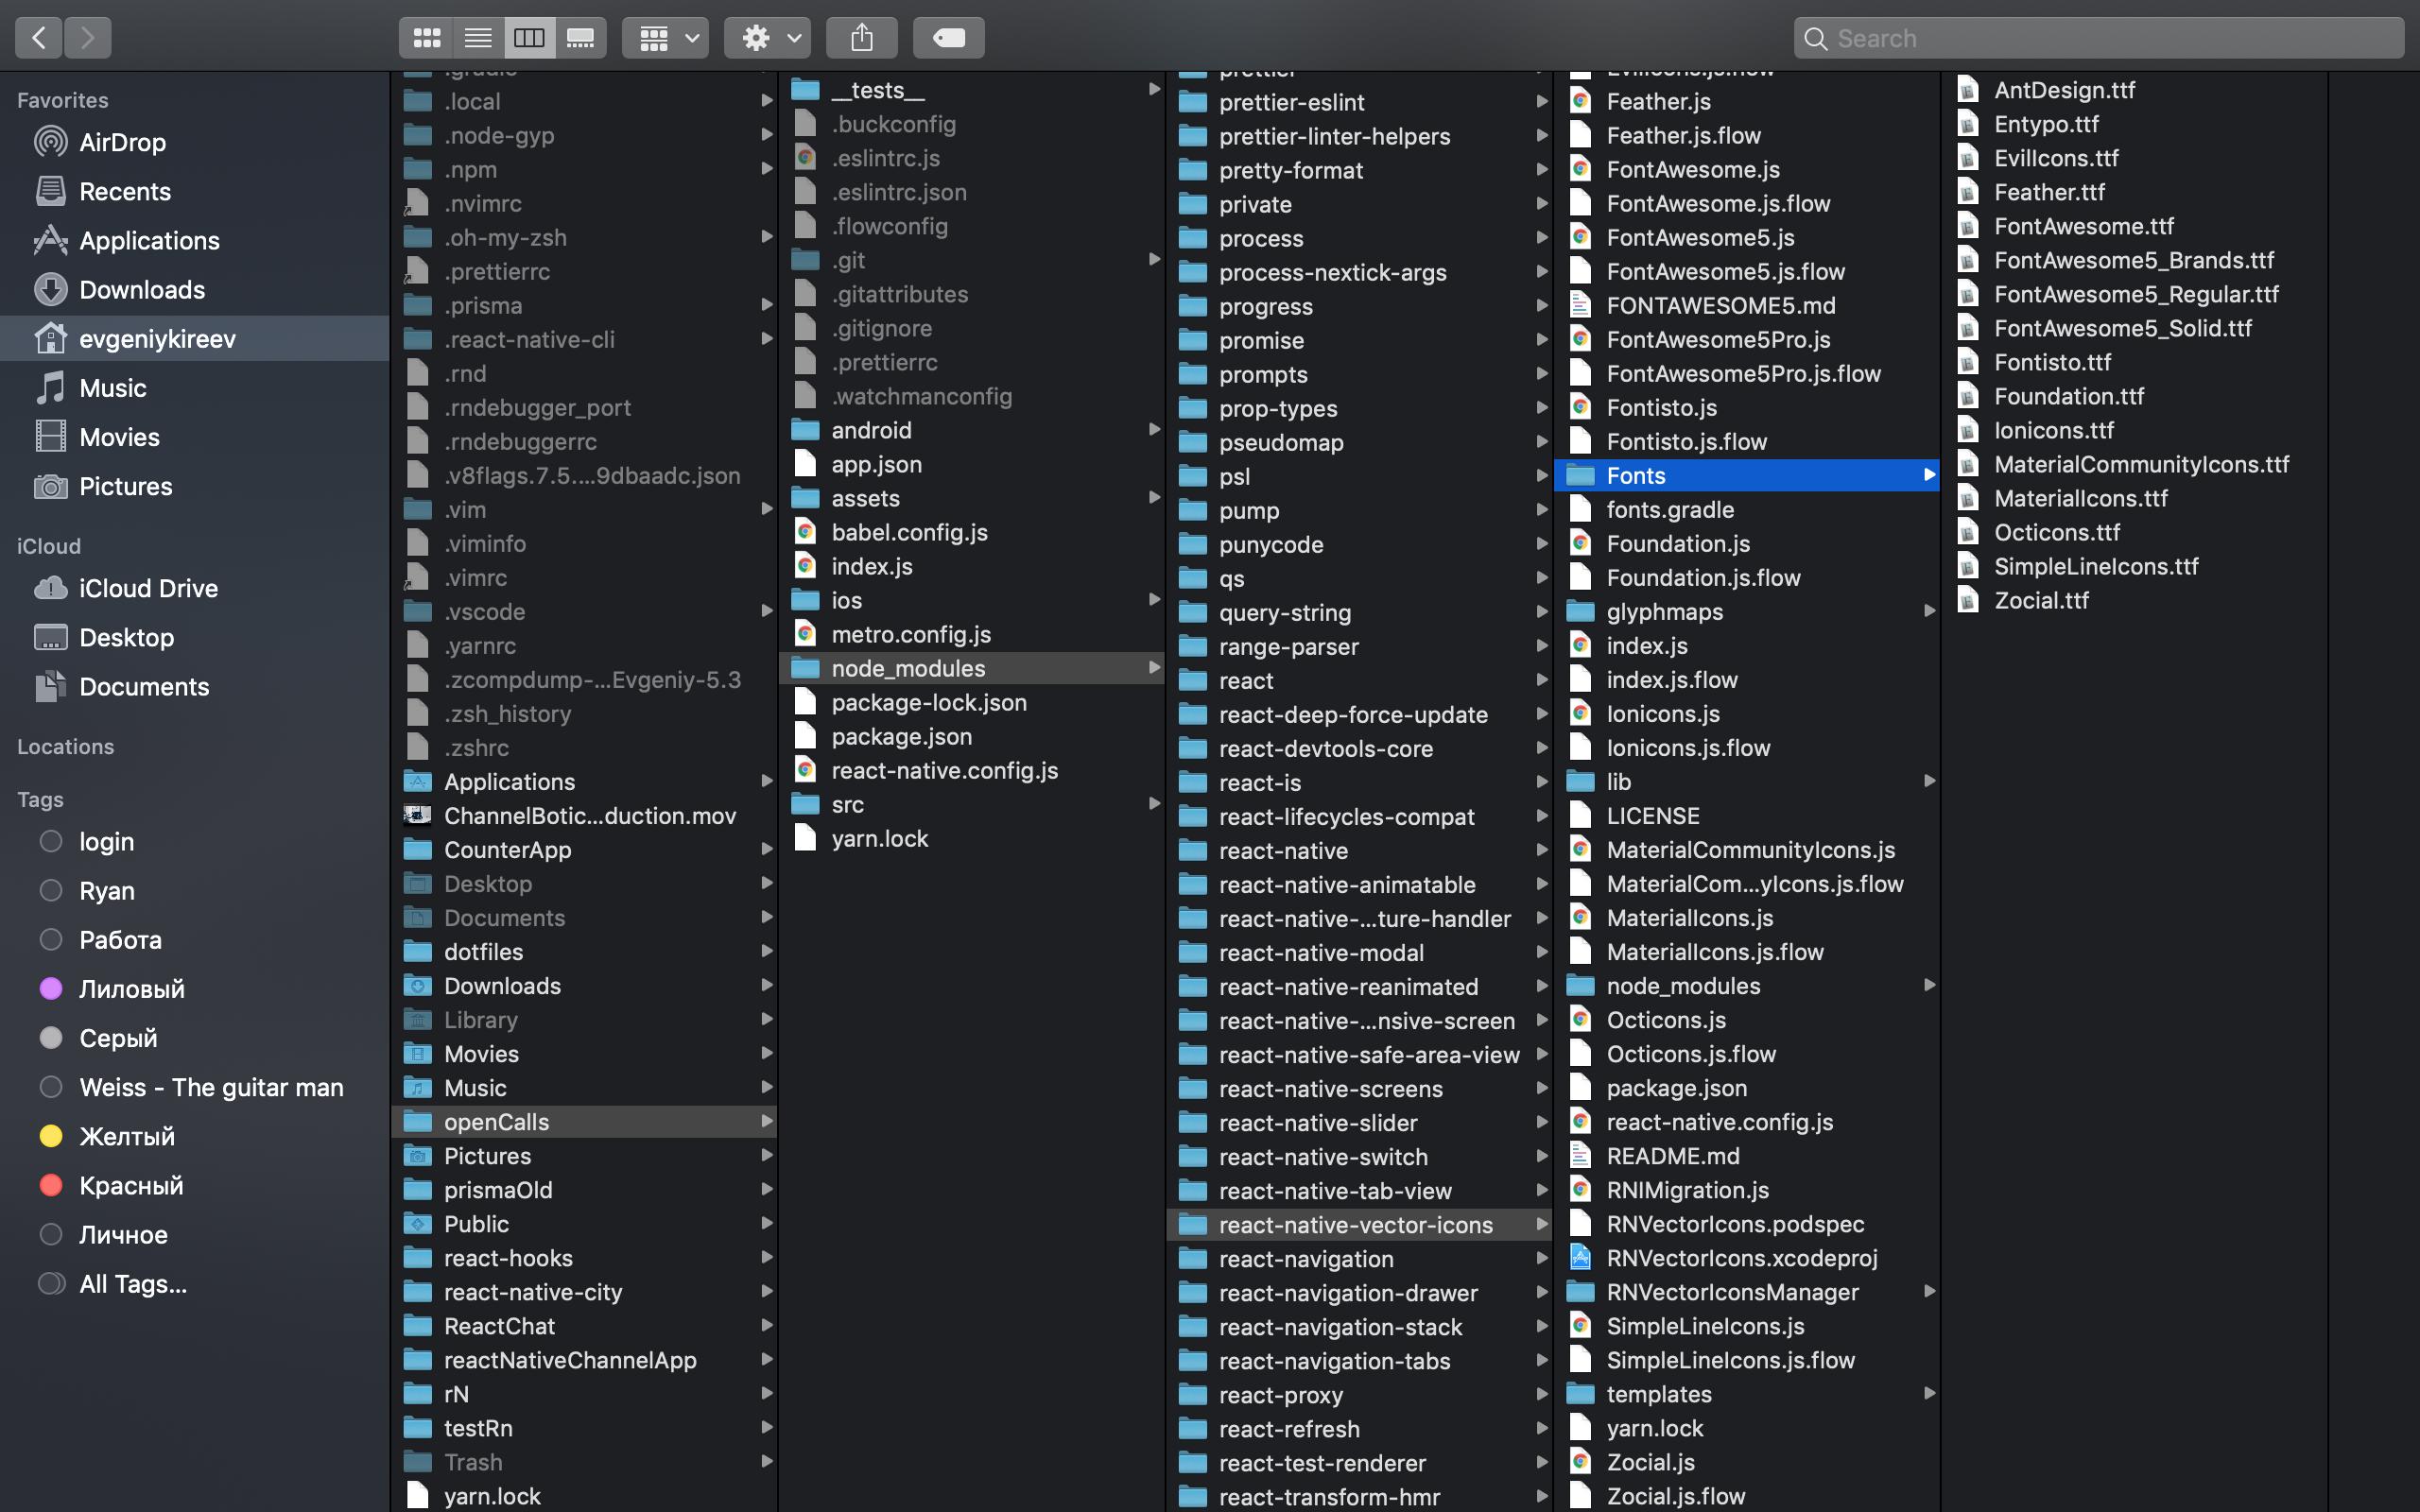Image resolution: width=2420 pixels, height=1512 pixels.
Task: Switch to icon view in toolbar
Action: coord(427,38)
